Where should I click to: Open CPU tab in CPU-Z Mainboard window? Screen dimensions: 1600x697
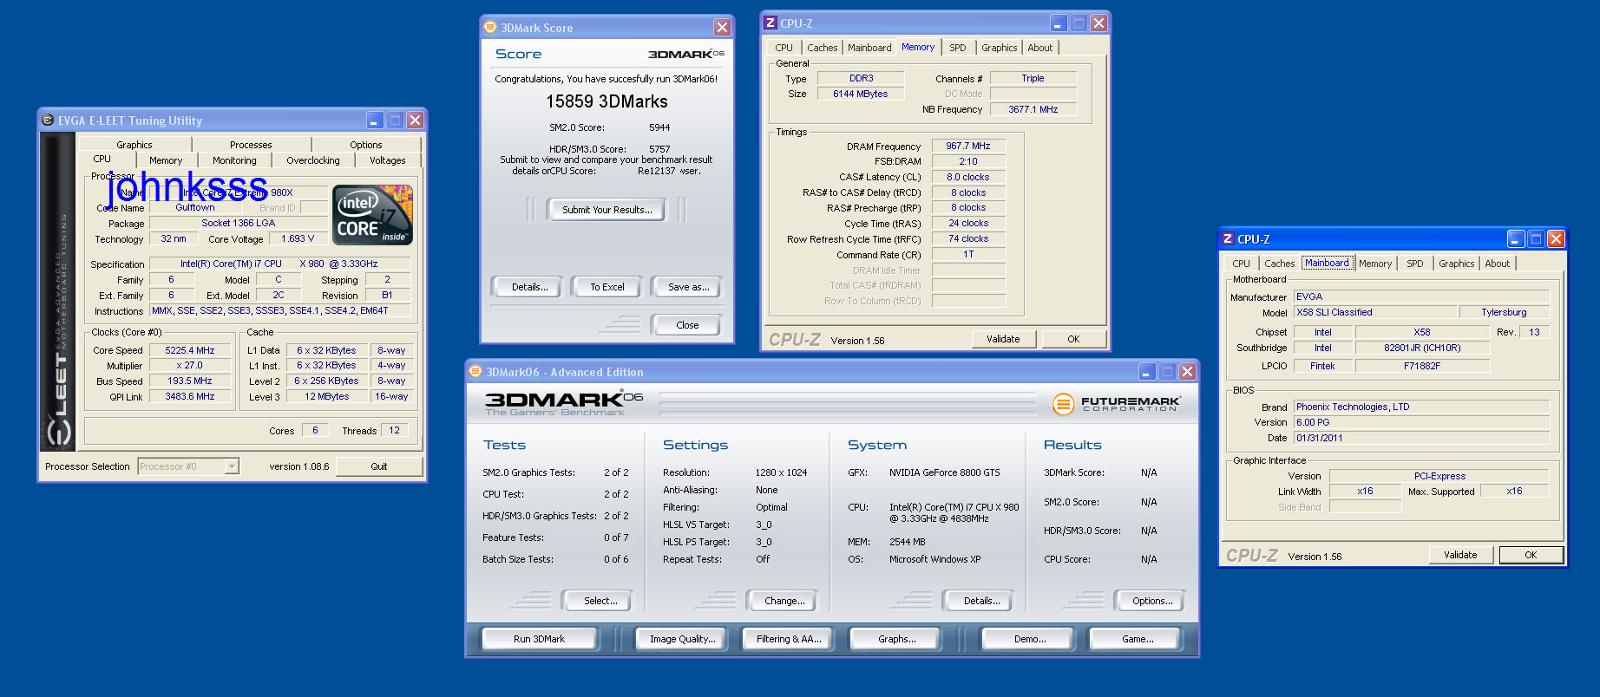(x=1241, y=263)
